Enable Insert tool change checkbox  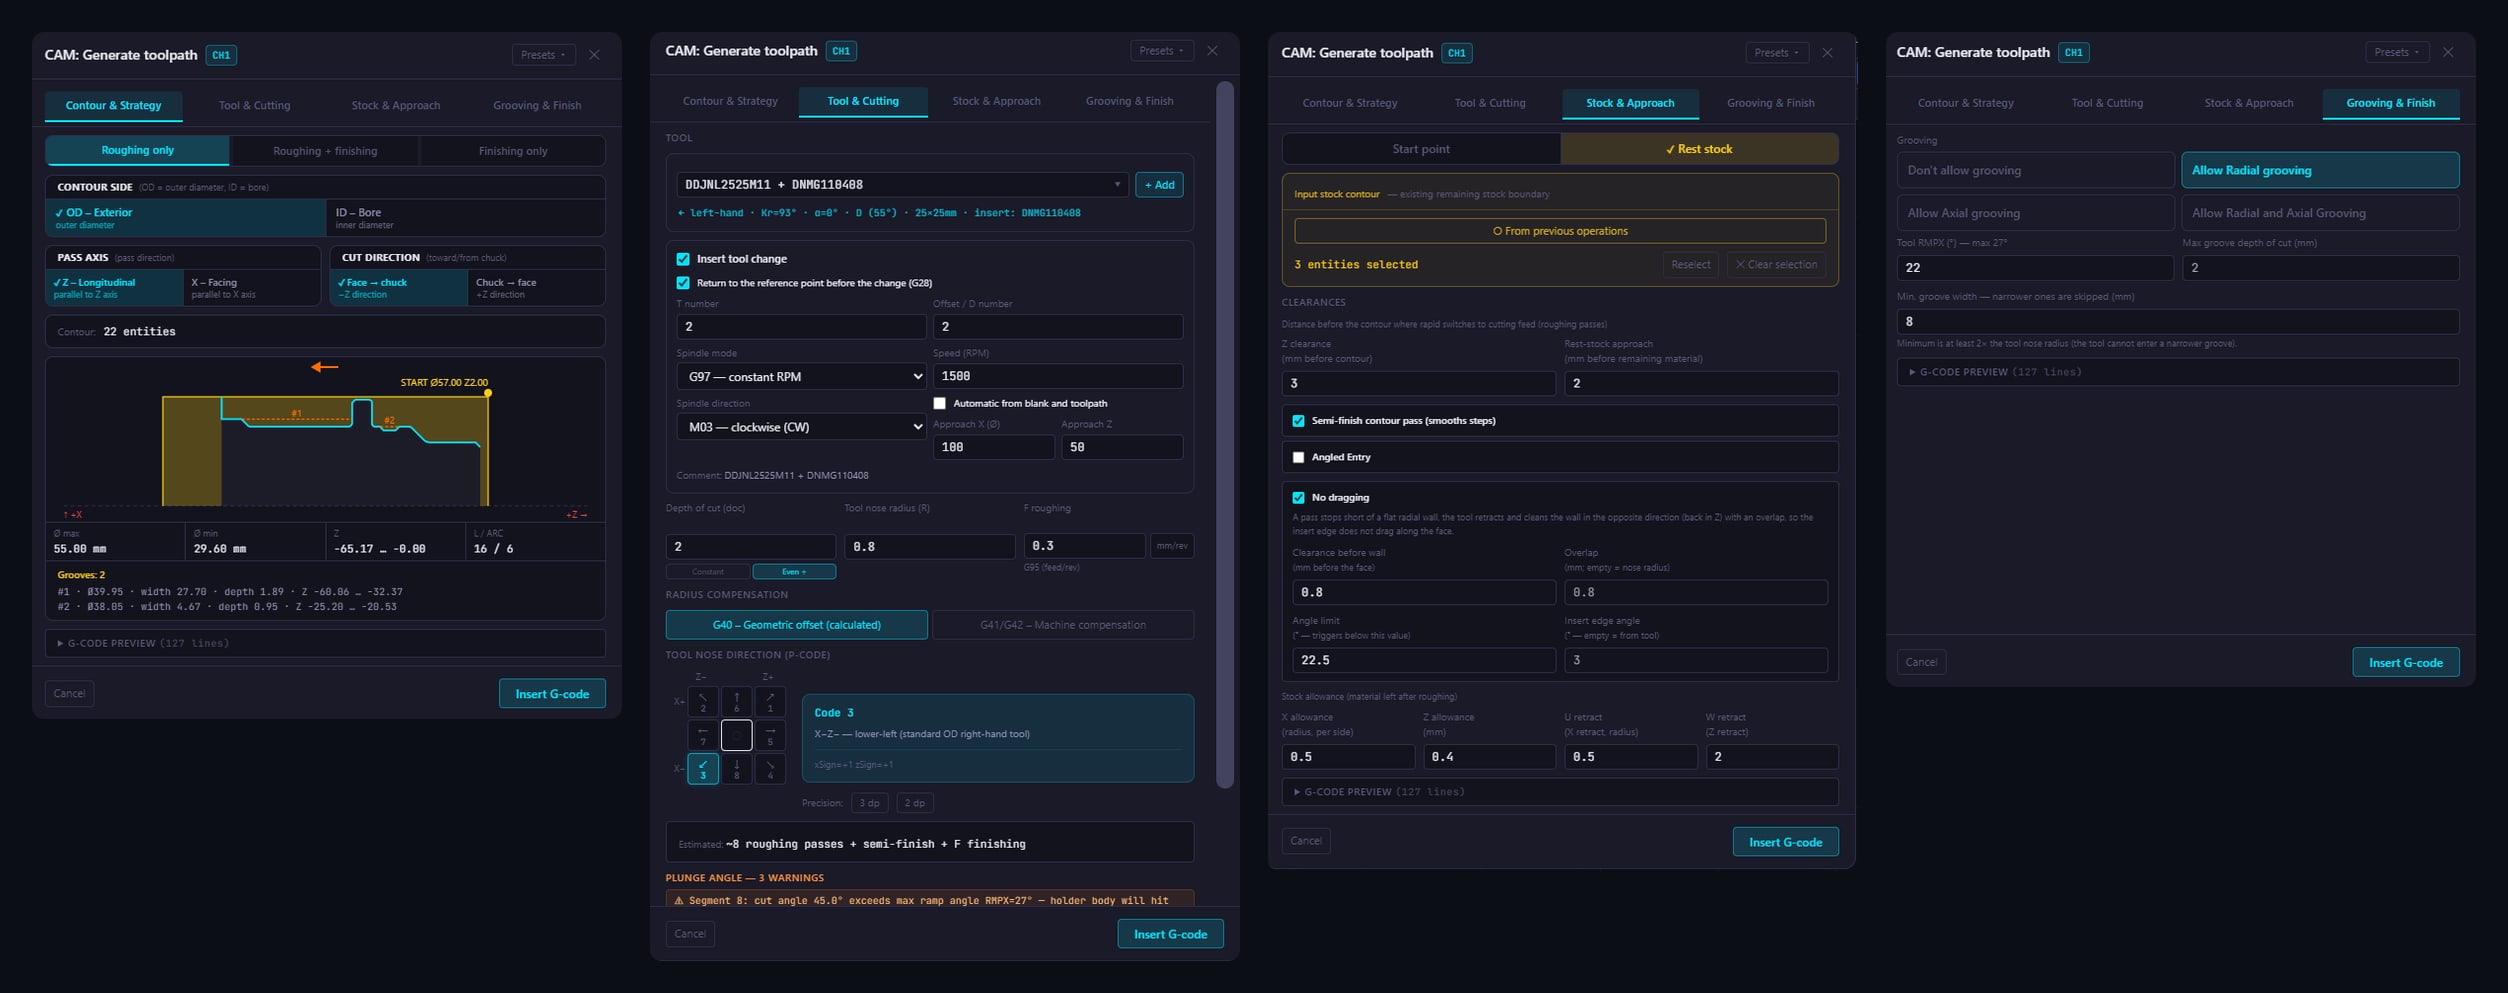click(x=683, y=259)
